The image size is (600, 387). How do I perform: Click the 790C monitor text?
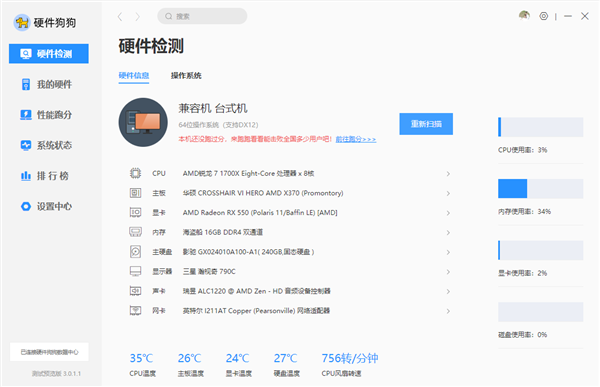[209, 271]
